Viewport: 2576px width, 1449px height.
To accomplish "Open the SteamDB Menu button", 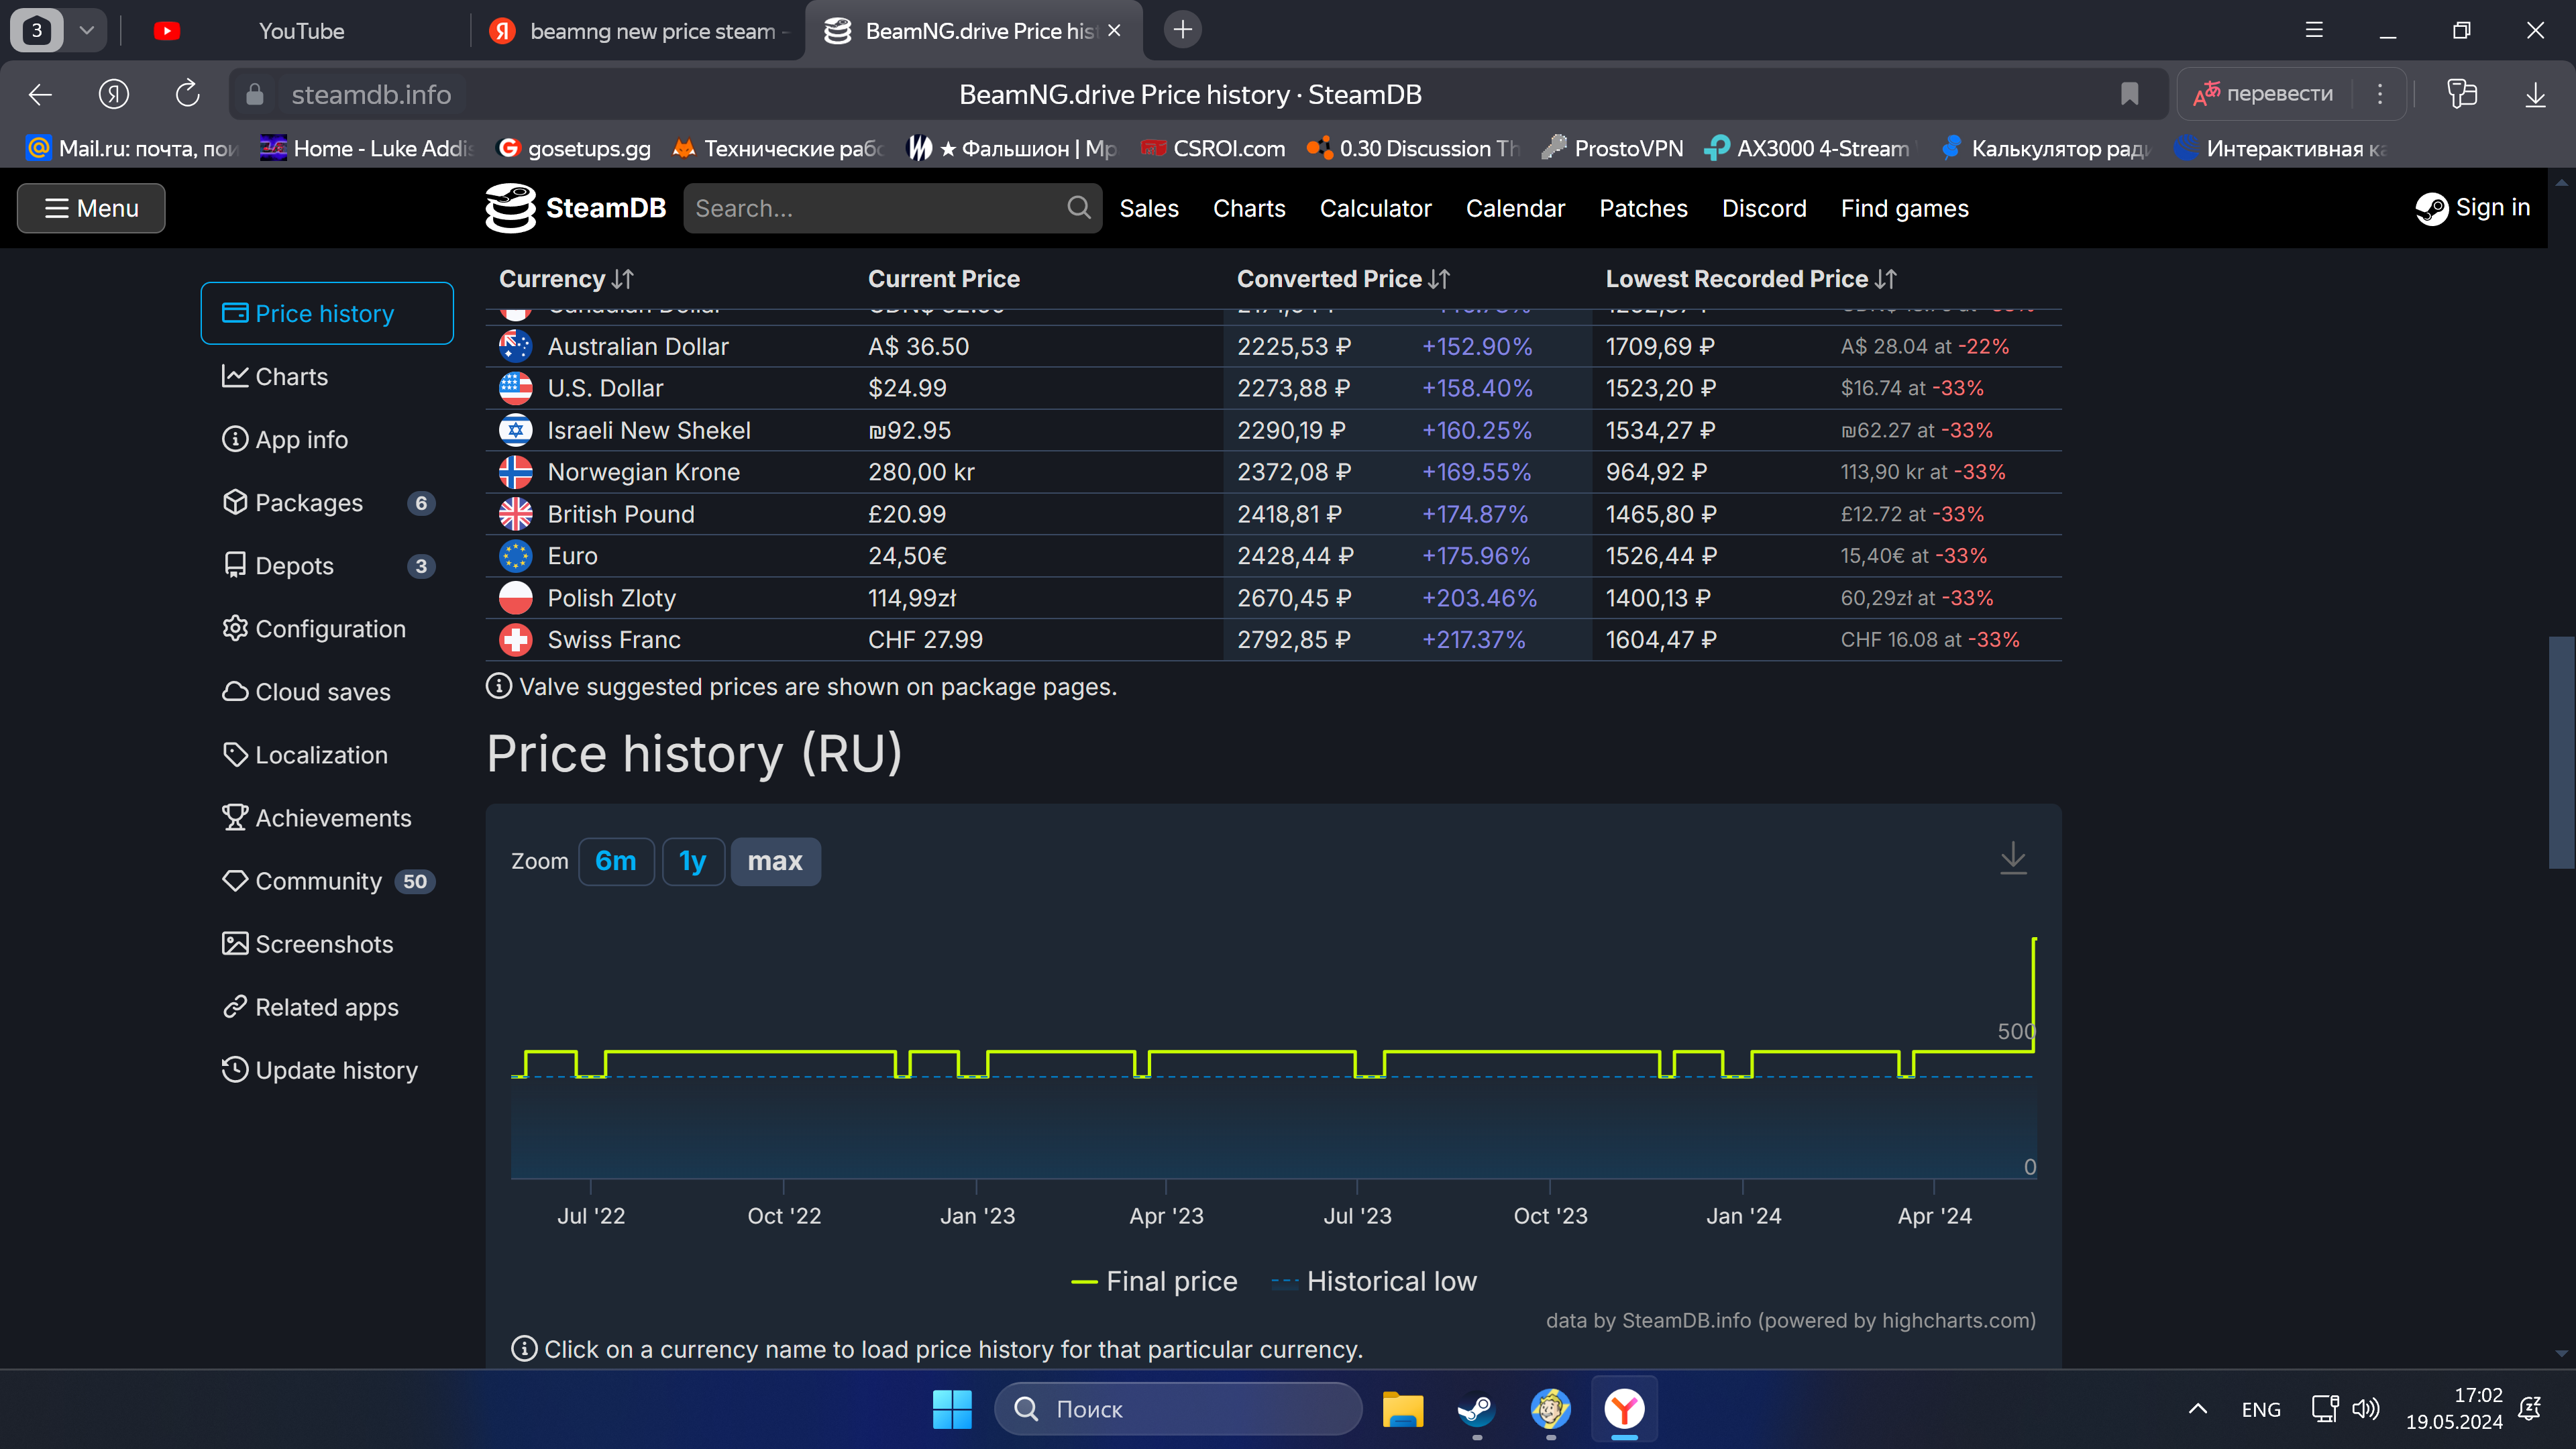I will pyautogui.click(x=91, y=208).
